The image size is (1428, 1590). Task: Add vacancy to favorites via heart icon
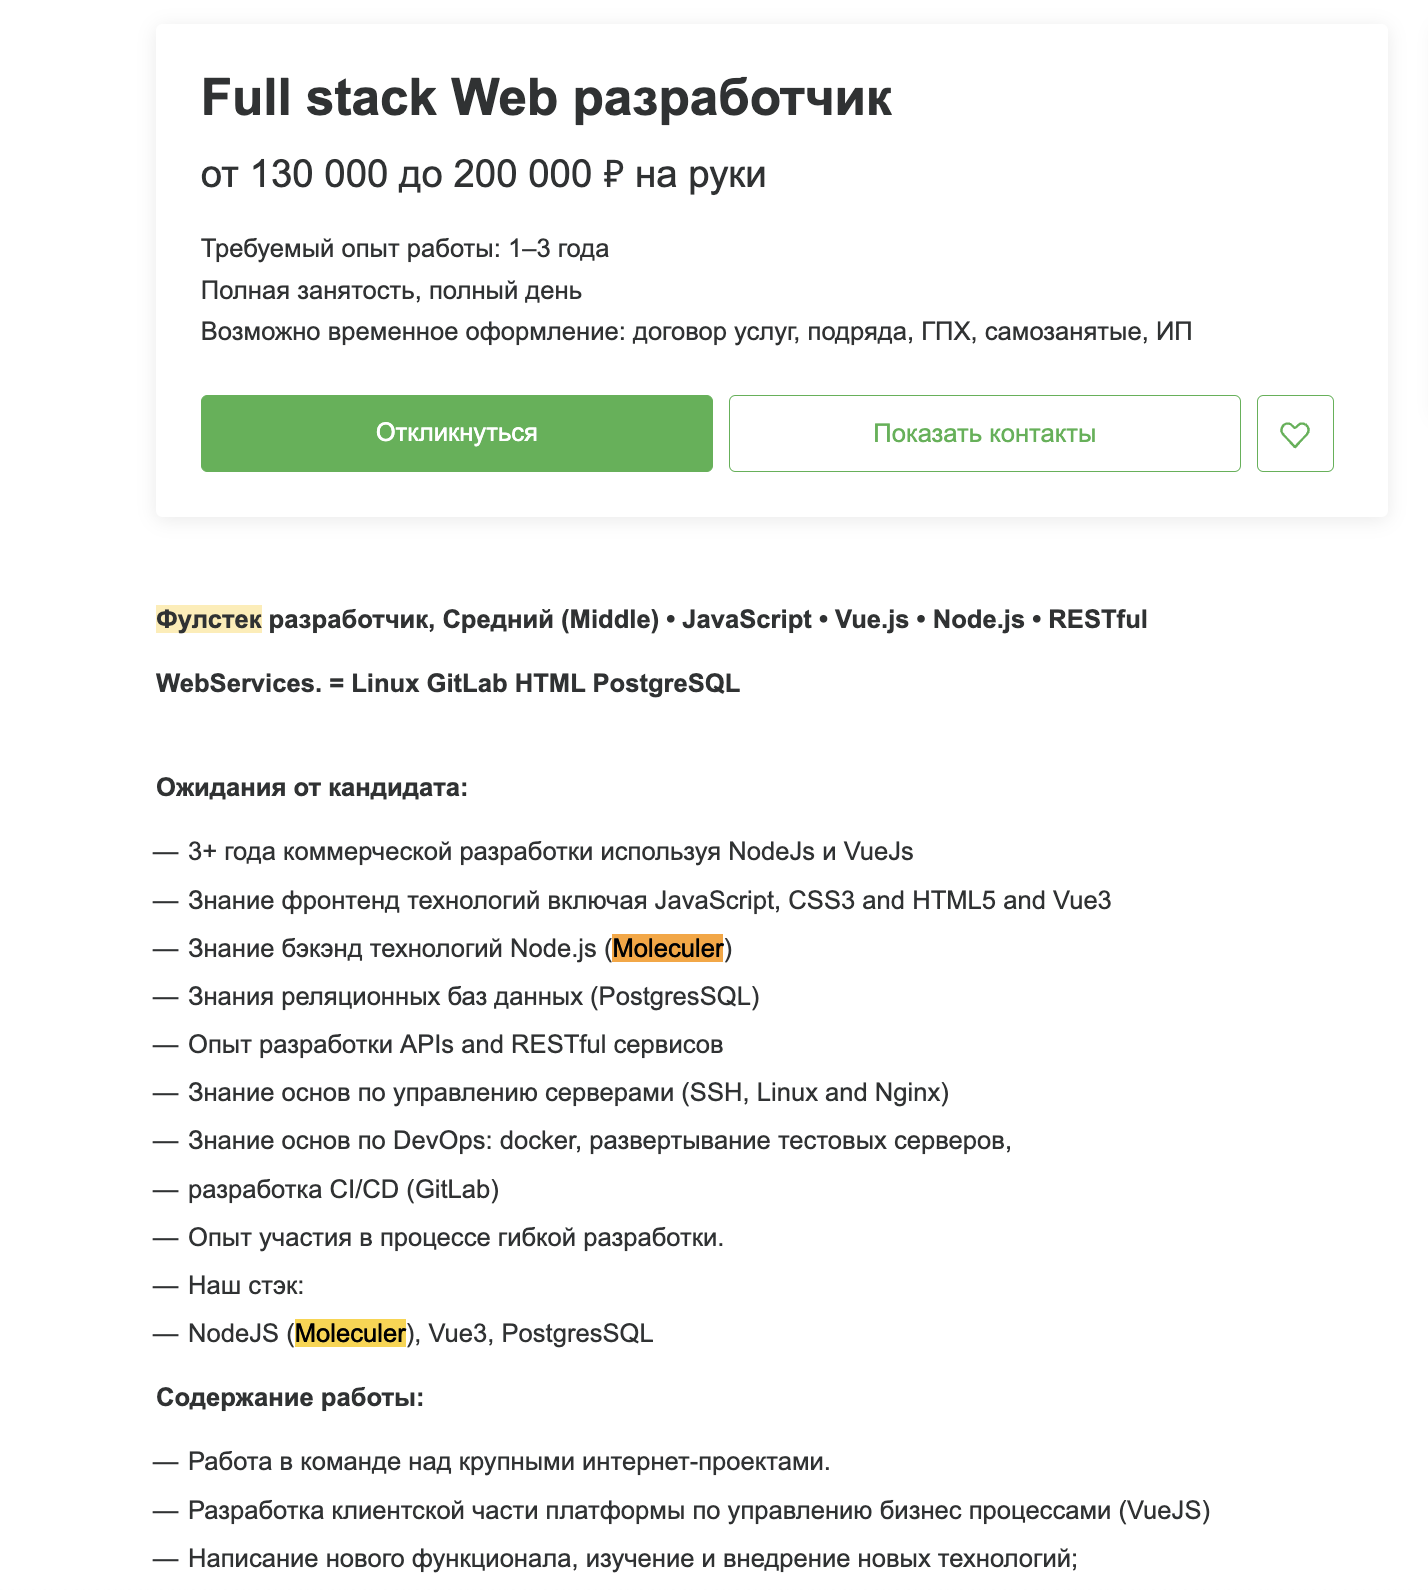point(1295,433)
